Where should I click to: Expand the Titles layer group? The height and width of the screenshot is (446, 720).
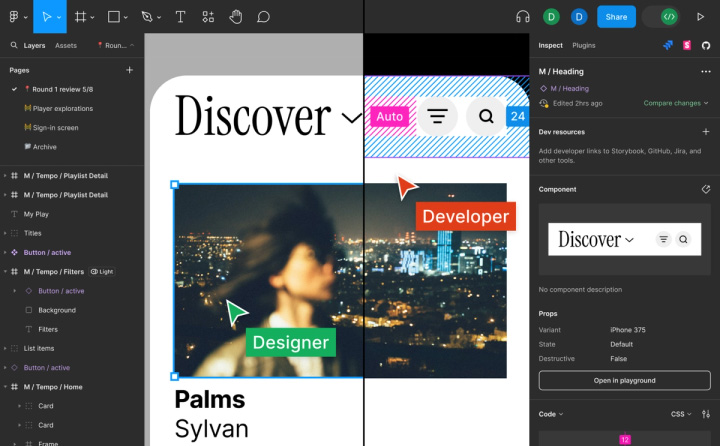(x=5, y=233)
